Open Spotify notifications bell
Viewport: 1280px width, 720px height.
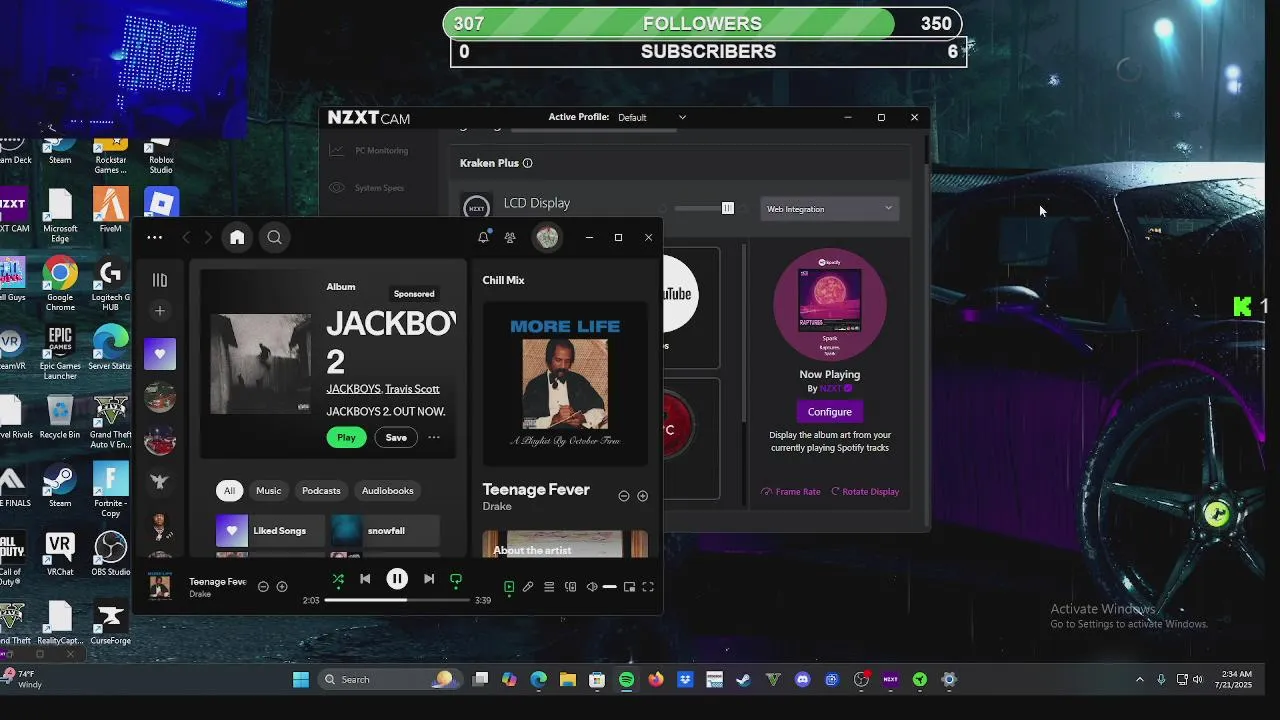click(x=483, y=237)
